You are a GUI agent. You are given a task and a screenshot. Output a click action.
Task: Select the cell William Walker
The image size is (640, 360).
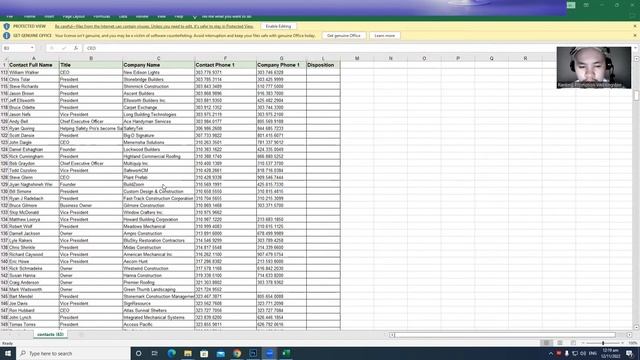(x=33, y=72)
